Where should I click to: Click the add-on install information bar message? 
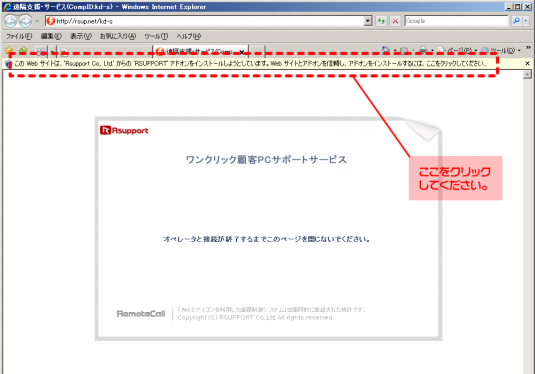click(x=250, y=63)
